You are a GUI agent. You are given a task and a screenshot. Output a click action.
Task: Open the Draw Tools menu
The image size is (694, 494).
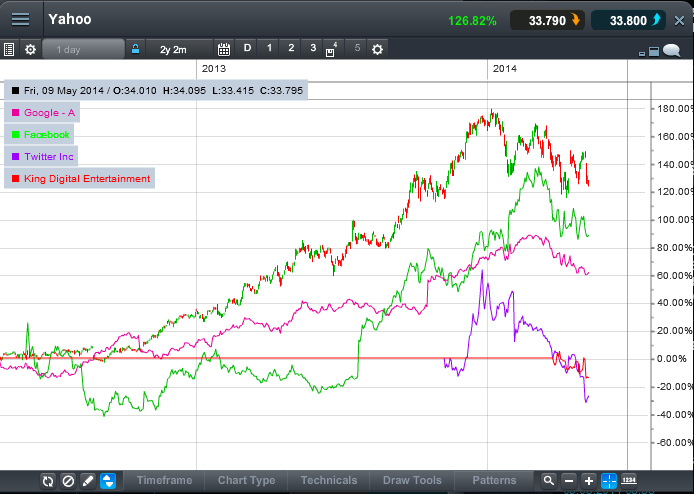click(x=412, y=480)
